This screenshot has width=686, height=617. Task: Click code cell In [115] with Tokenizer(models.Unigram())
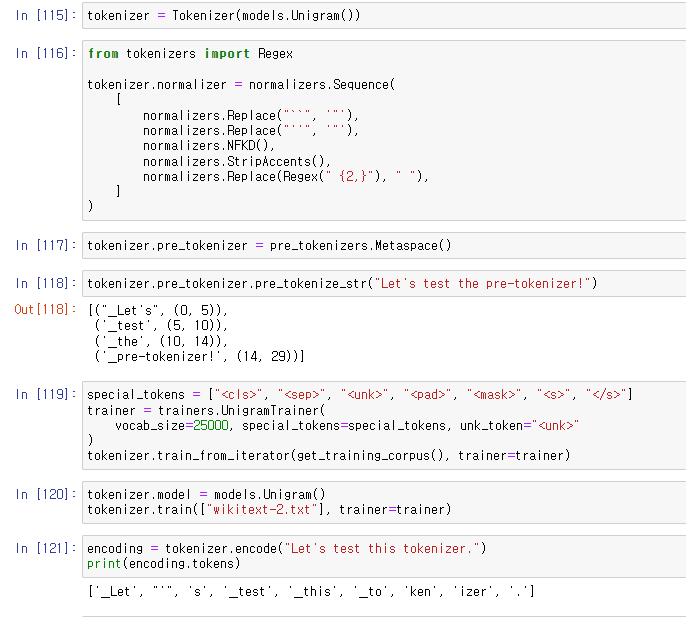click(384, 15)
